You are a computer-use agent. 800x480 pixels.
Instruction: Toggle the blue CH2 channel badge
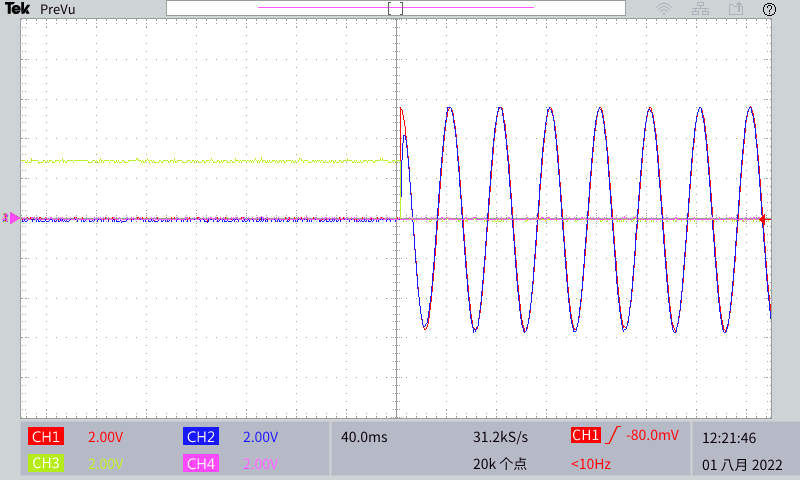coord(200,437)
